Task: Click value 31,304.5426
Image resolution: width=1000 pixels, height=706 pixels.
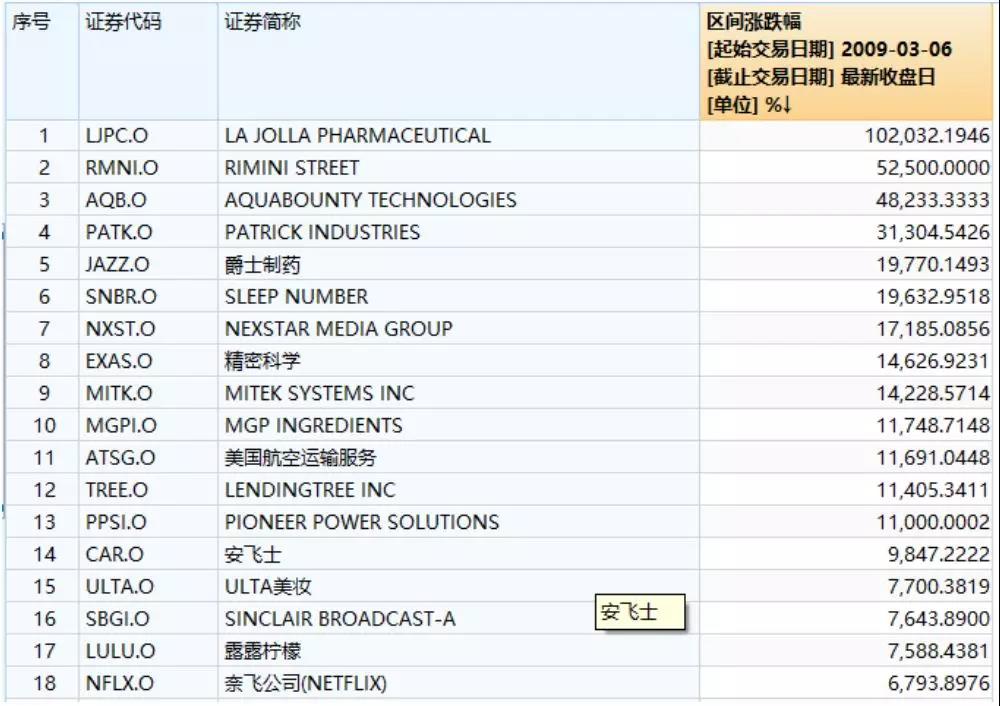Action: click(932, 232)
